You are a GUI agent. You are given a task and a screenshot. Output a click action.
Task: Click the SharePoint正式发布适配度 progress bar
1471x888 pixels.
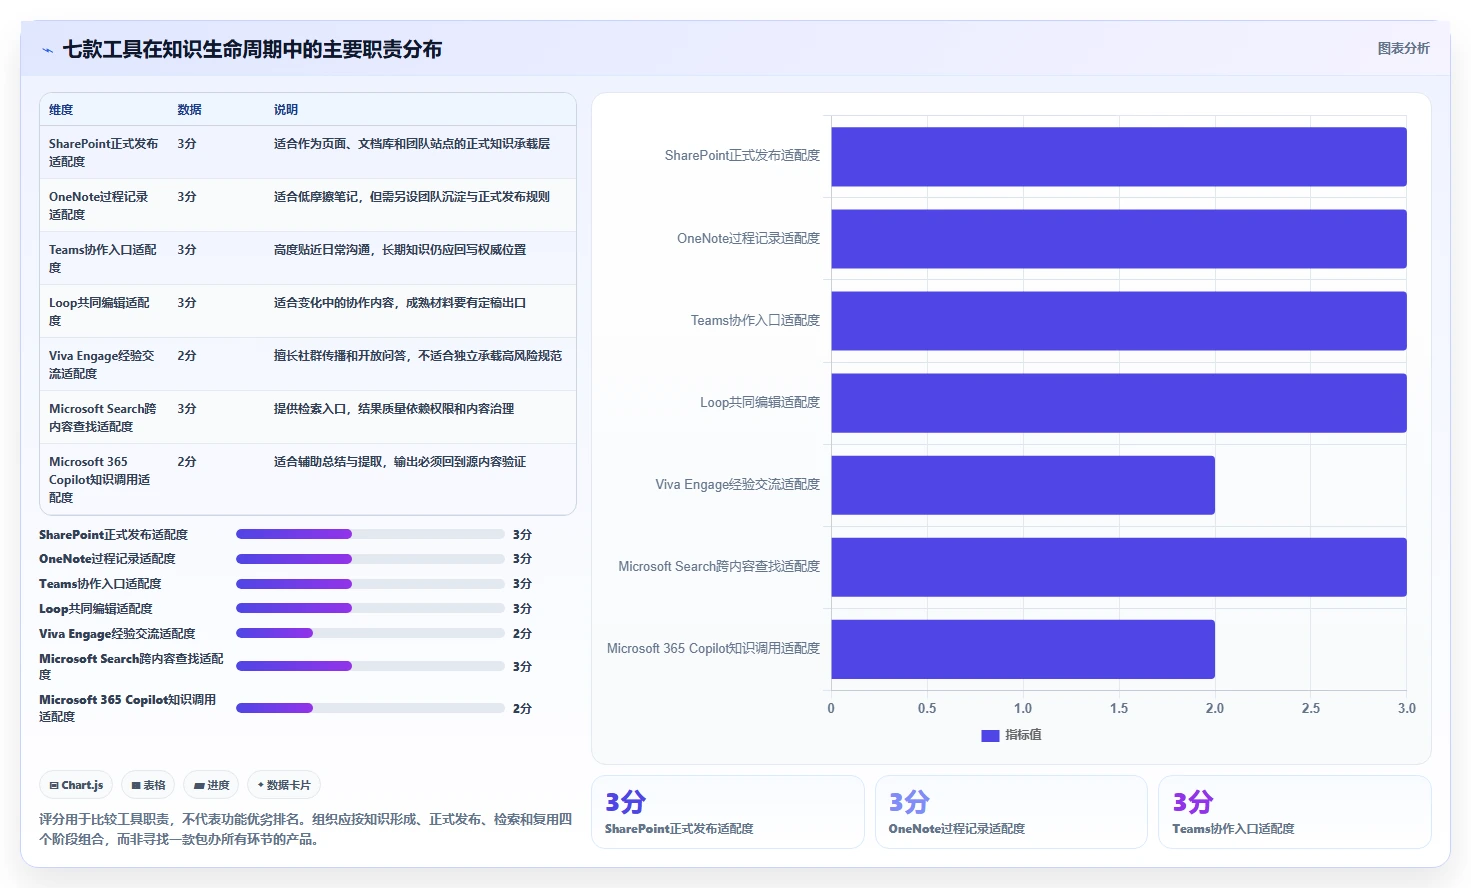pyautogui.click(x=370, y=534)
